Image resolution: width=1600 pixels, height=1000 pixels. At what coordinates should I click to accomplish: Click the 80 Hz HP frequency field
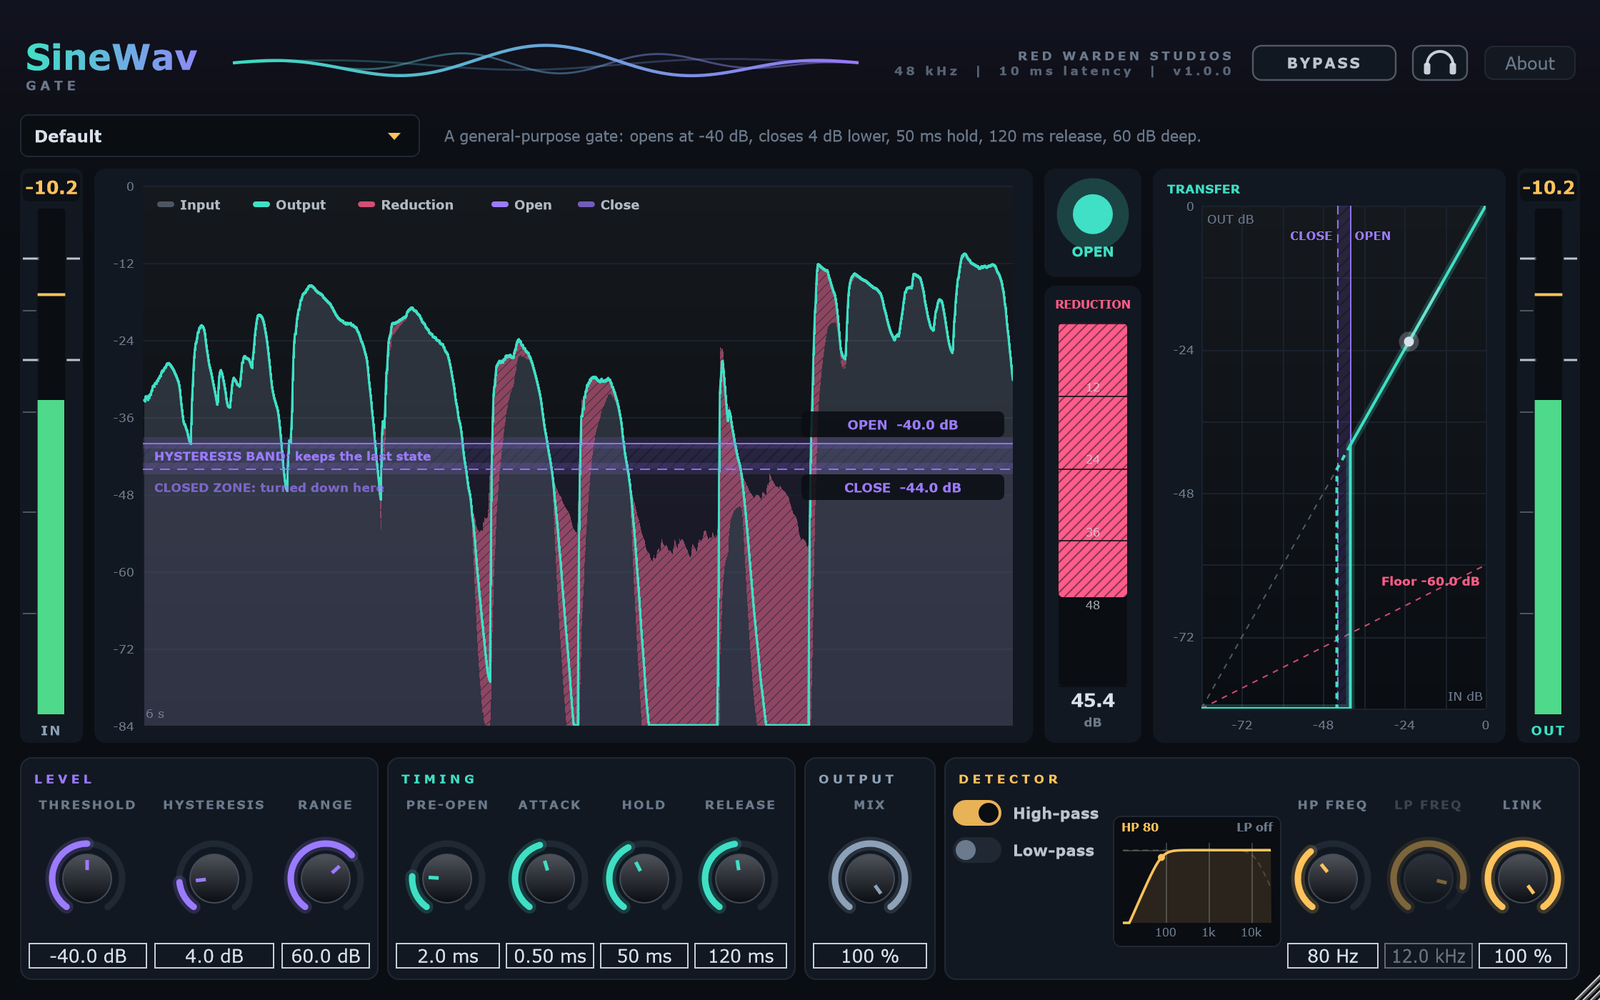pyautogui.click(x=1333, y=956)
